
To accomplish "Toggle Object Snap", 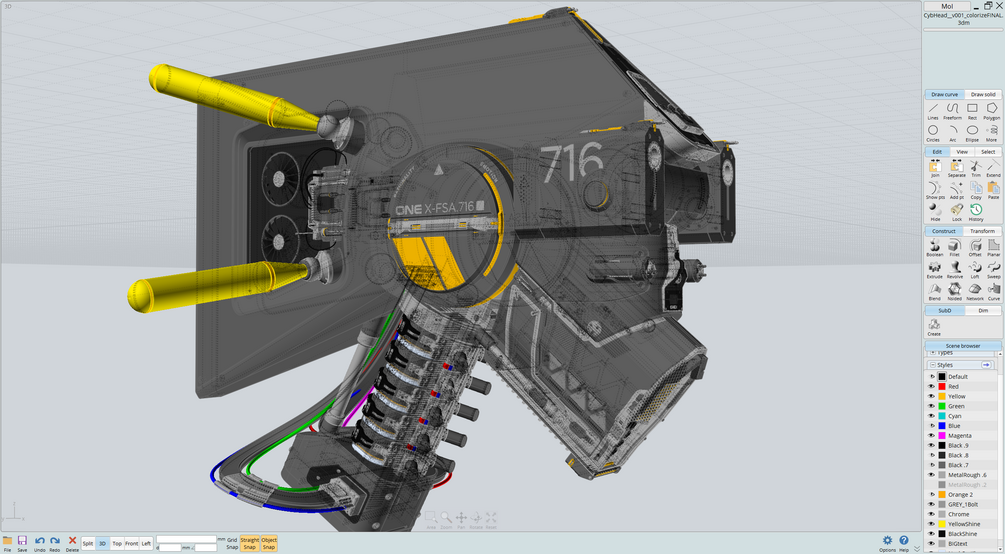I will pyautogui.click(x=269, y=543).
